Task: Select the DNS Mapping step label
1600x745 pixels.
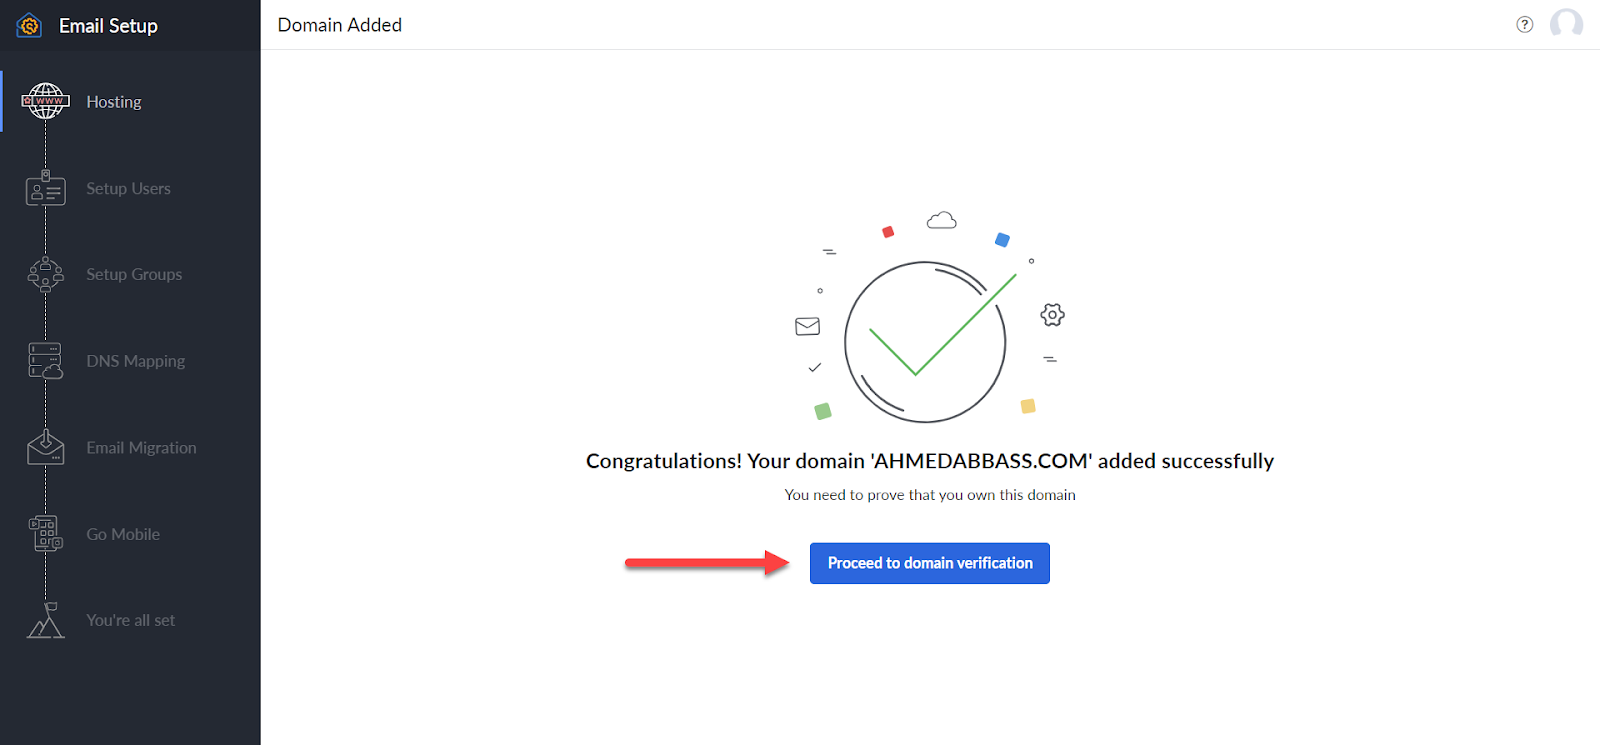Action: tap(135, 361)
